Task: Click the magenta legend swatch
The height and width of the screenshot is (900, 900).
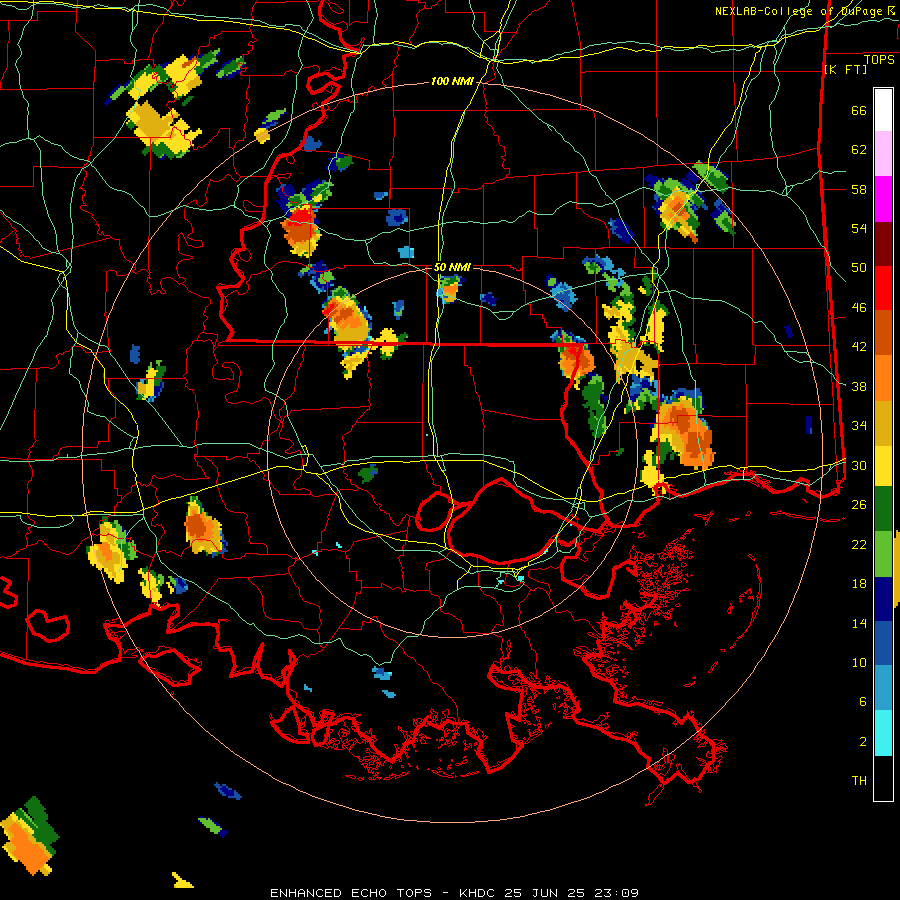Action: click(x=883, y=199)
